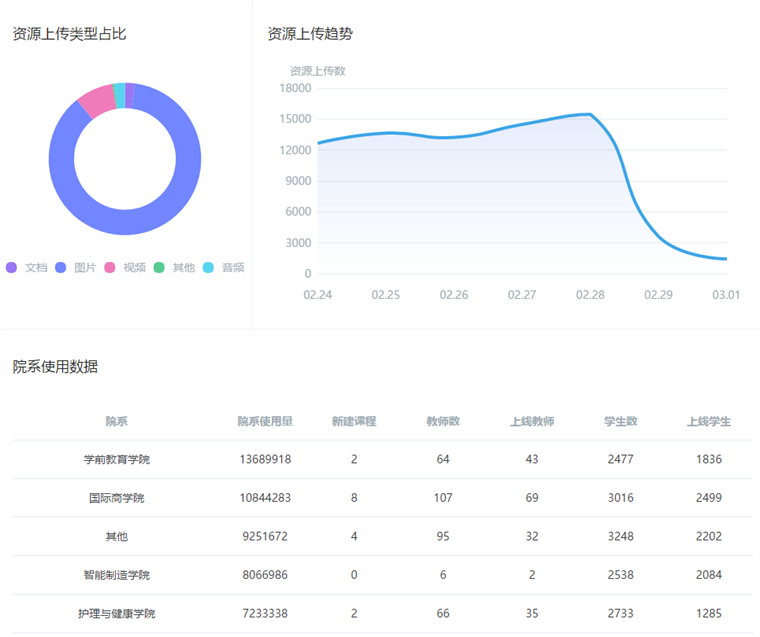Sort by 院系使用量 column header
The image size is (760, 637).
pos(265,421)
